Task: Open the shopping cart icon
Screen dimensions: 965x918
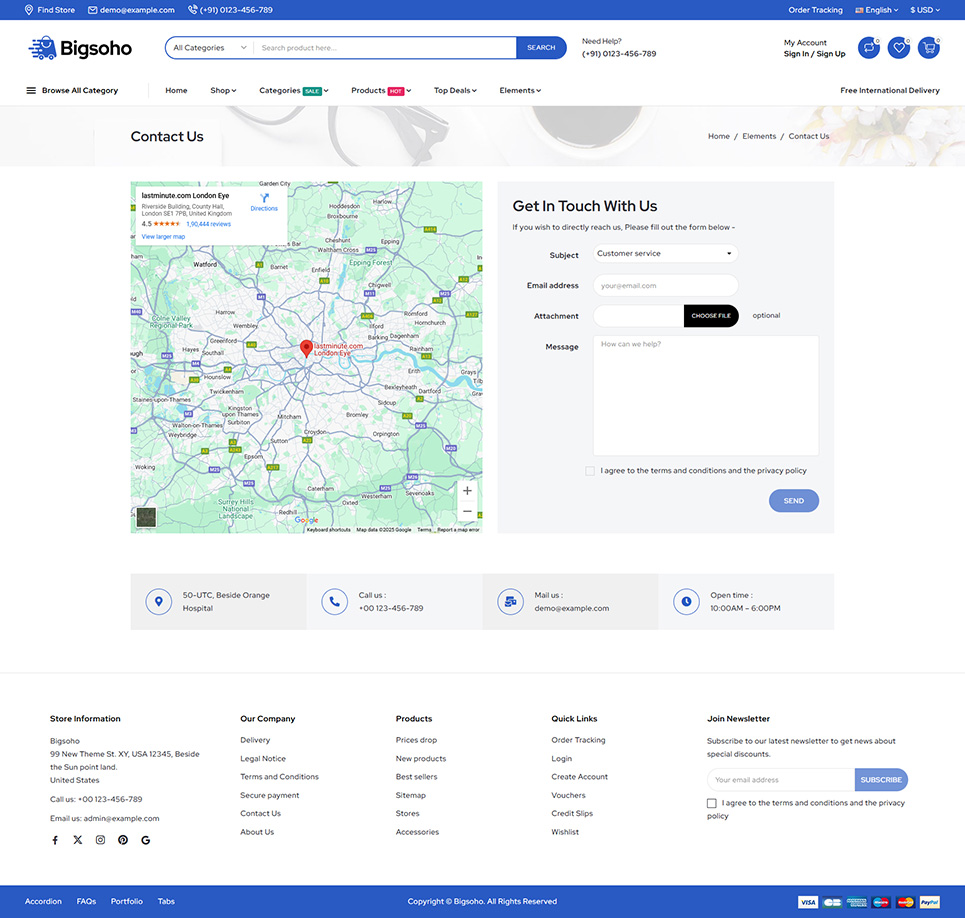Action: pyautogui.click(x=928, y=47)
